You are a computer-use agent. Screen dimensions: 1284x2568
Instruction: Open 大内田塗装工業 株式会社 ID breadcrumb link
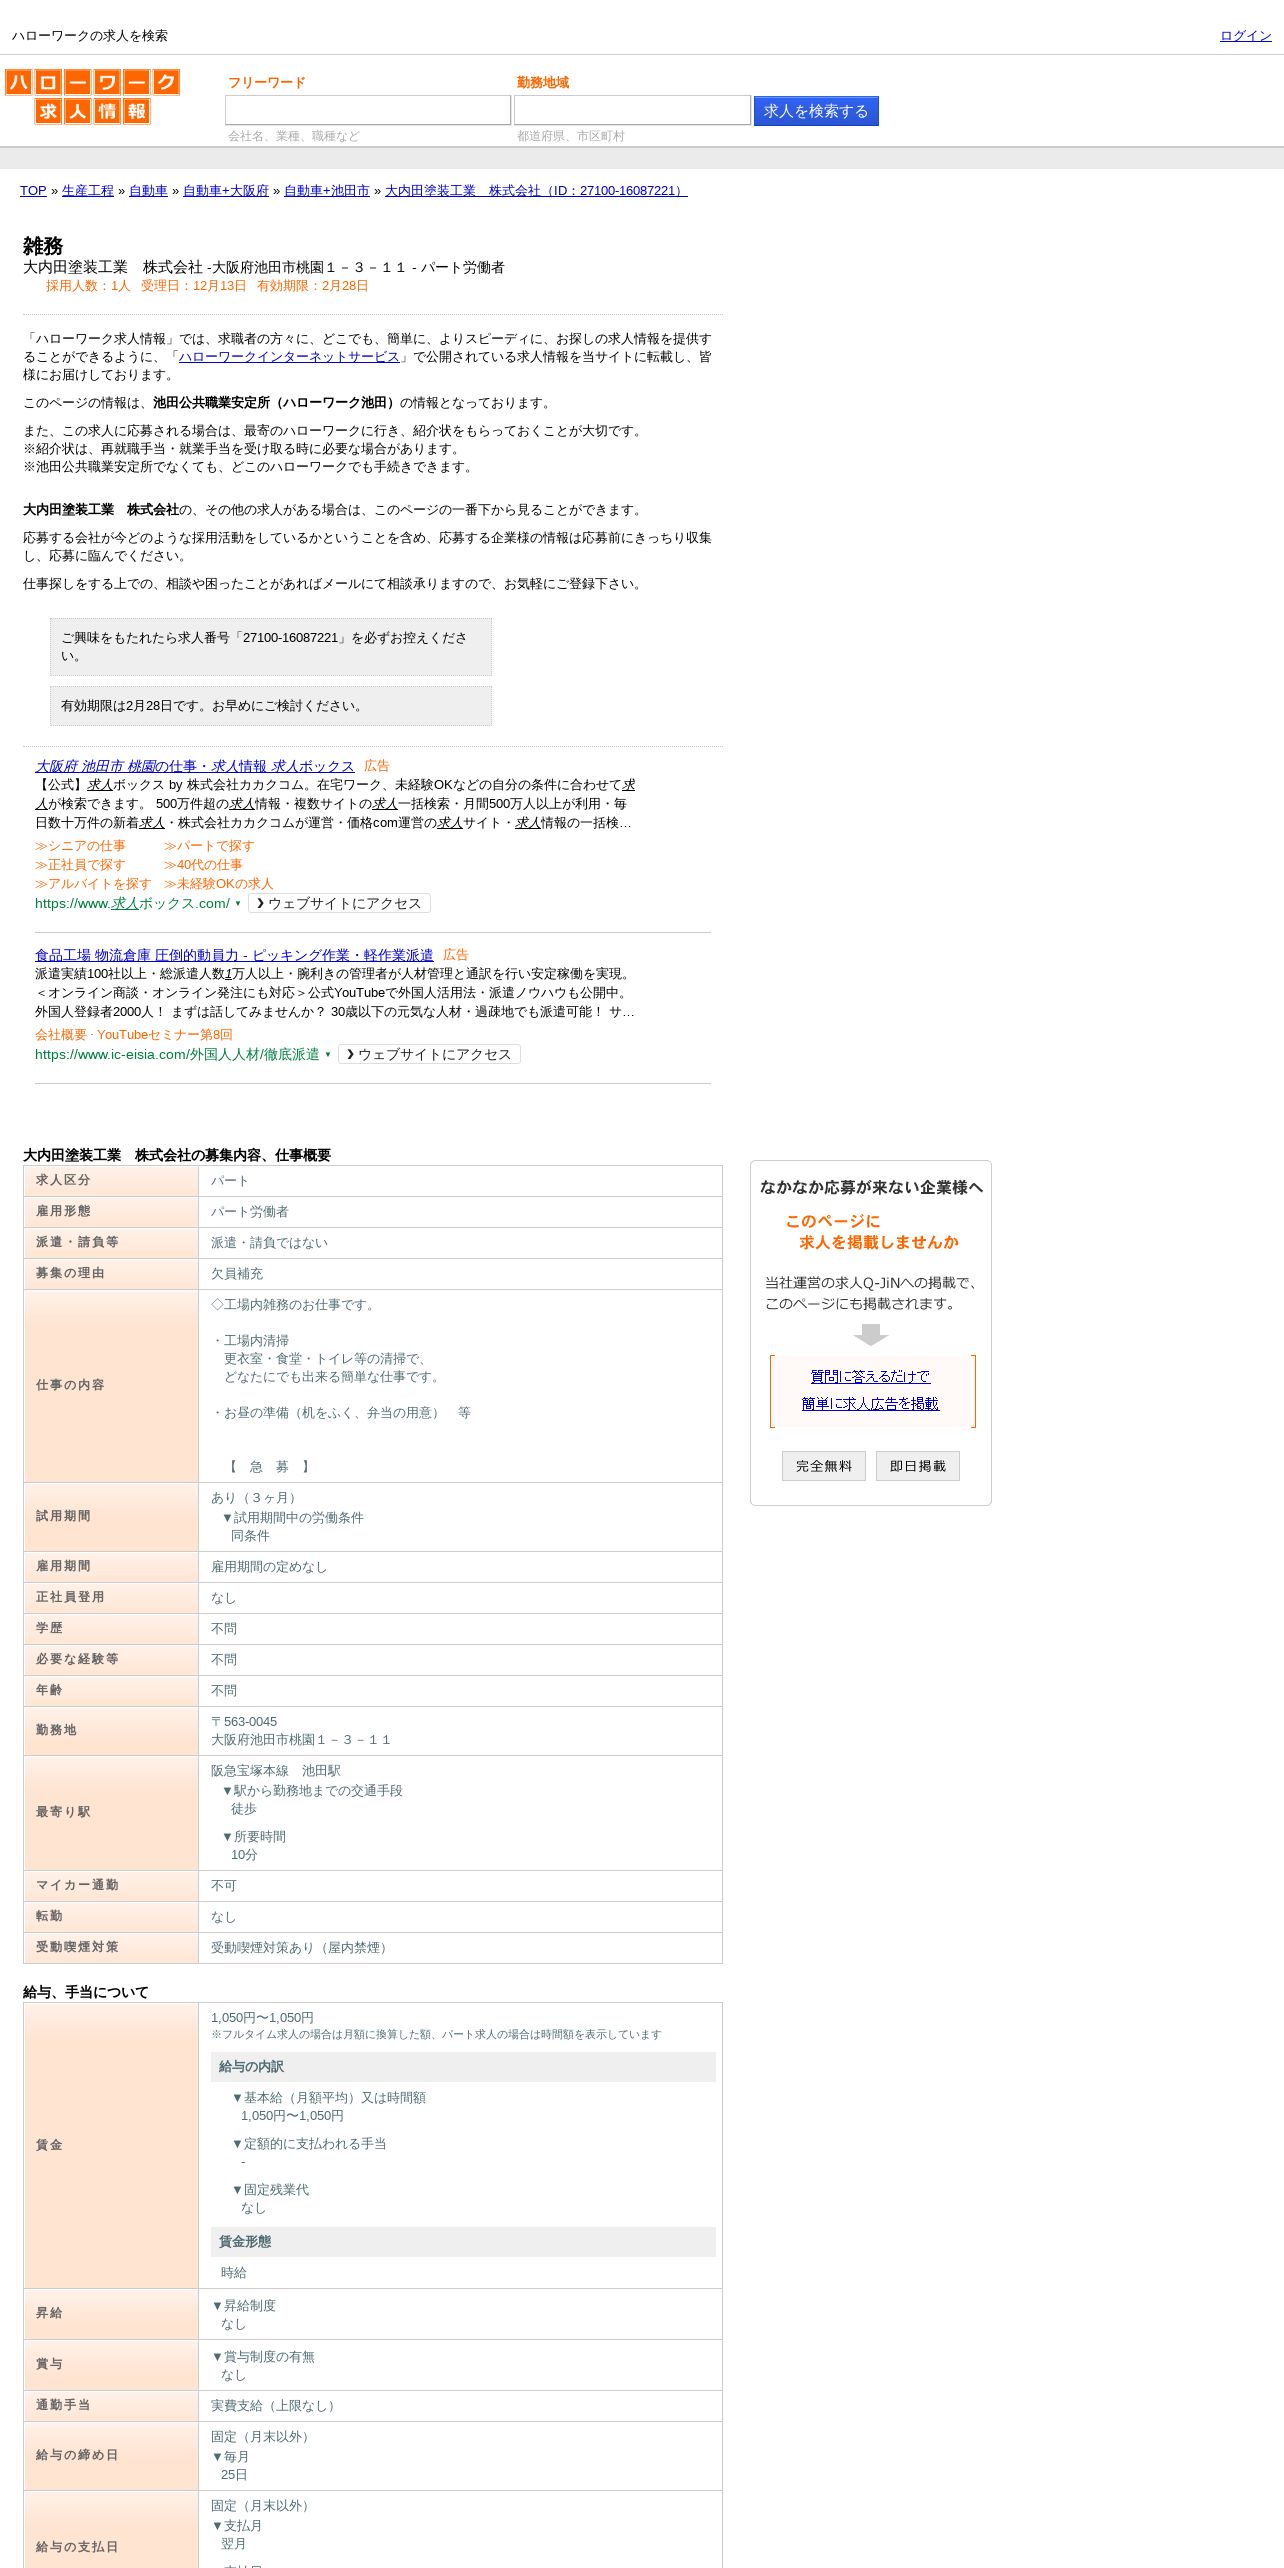536,191
